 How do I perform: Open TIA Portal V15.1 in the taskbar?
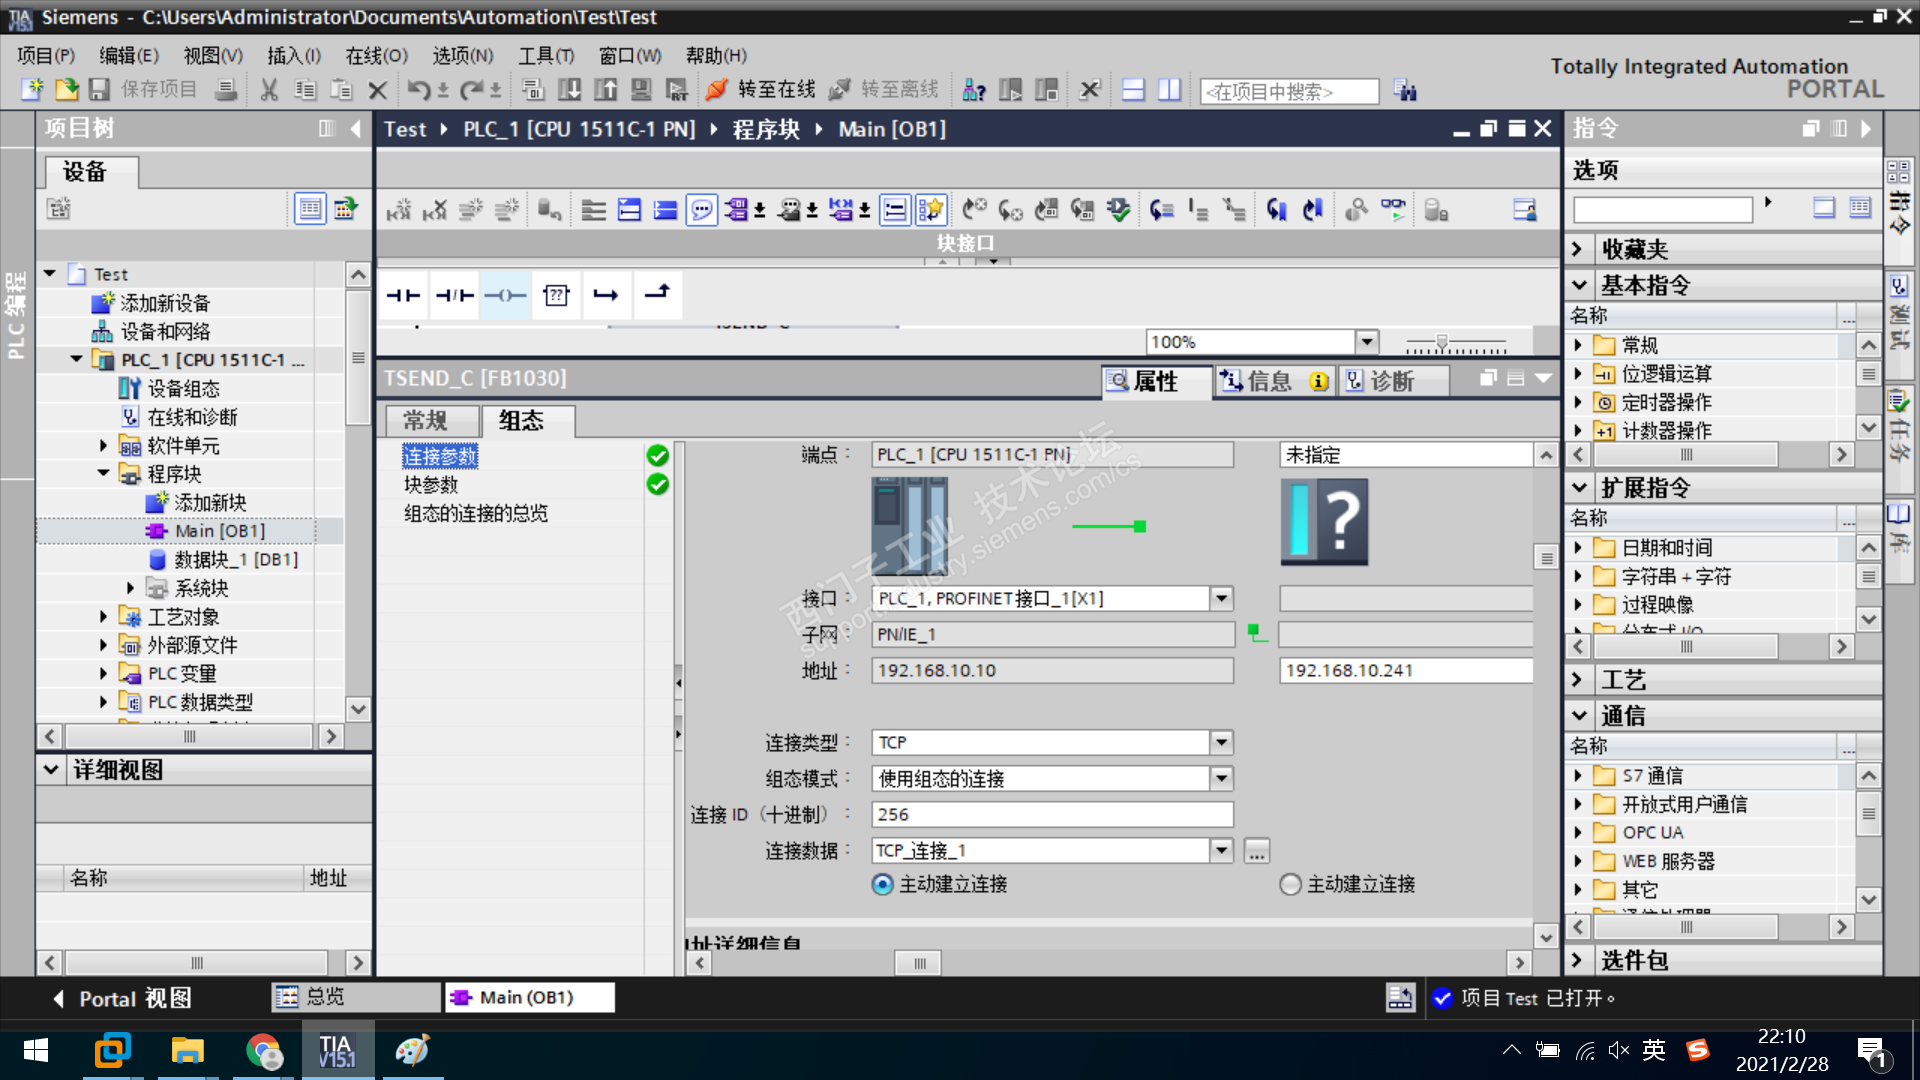click(x=337, y=1051)
